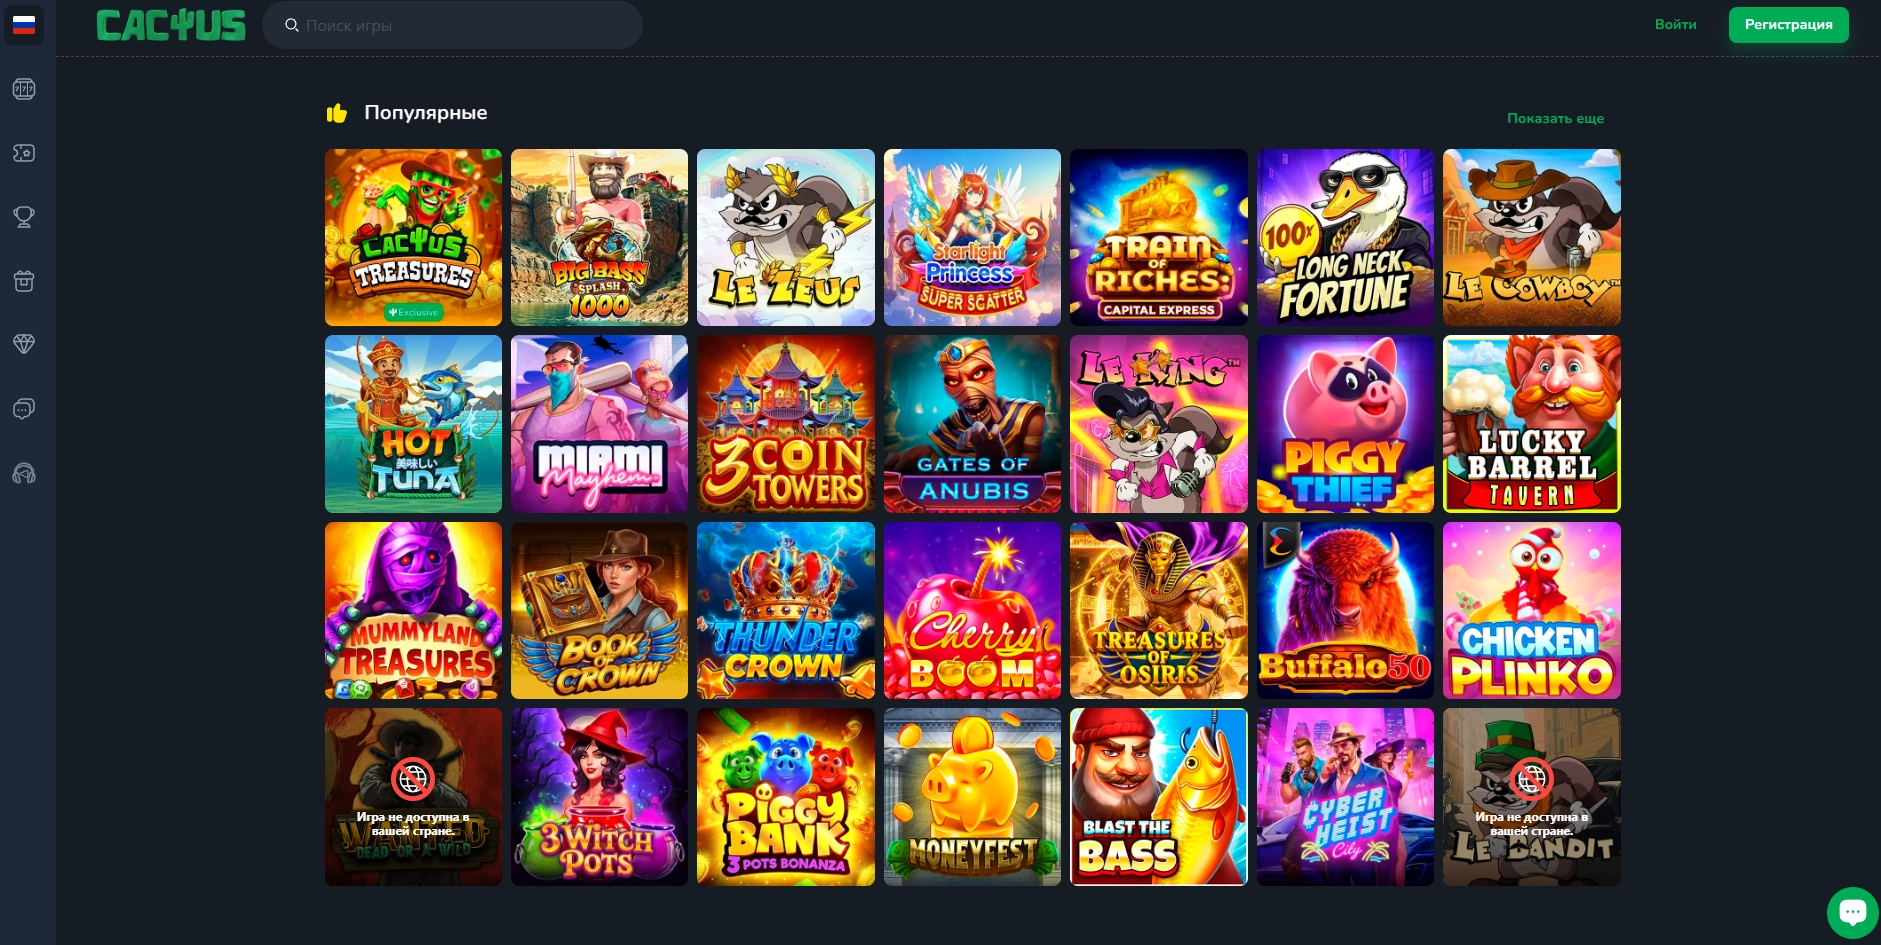Click the Показать еще link
The image size is (1881, 945).
pyautogui.click(x=1555, y=118)
